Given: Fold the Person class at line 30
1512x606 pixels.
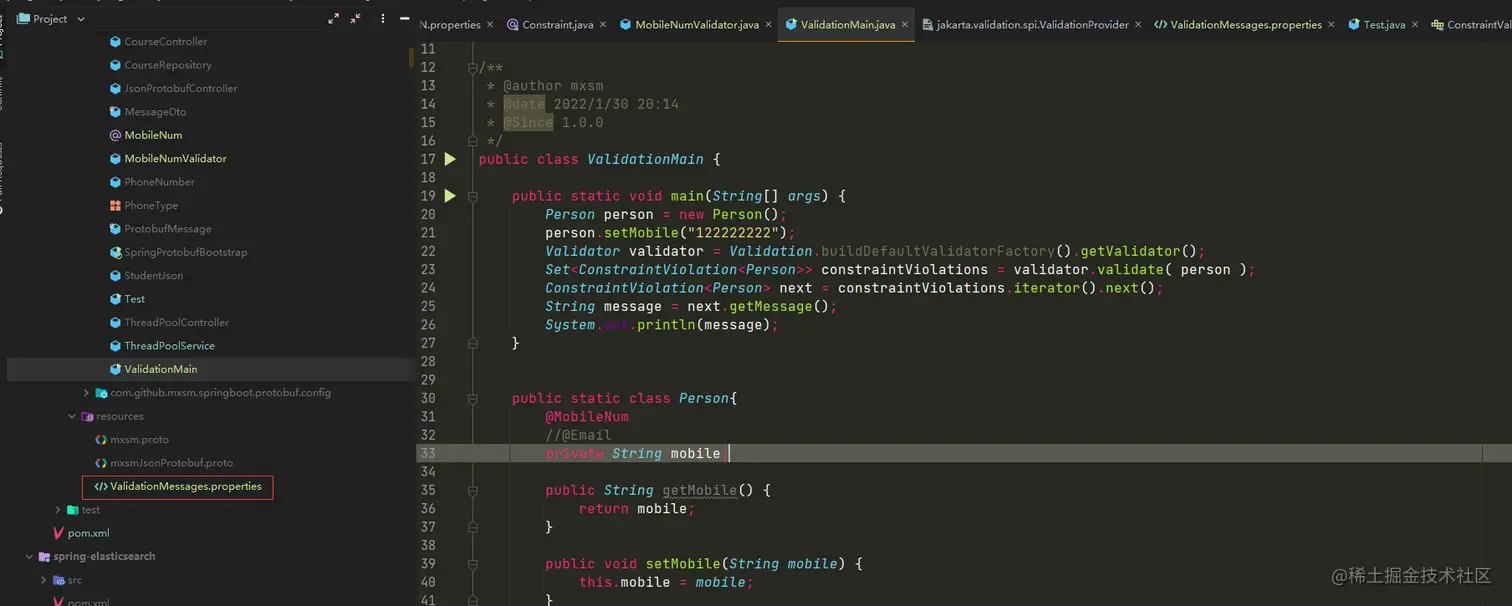Looking at the screenshot, I should (473, 398).
